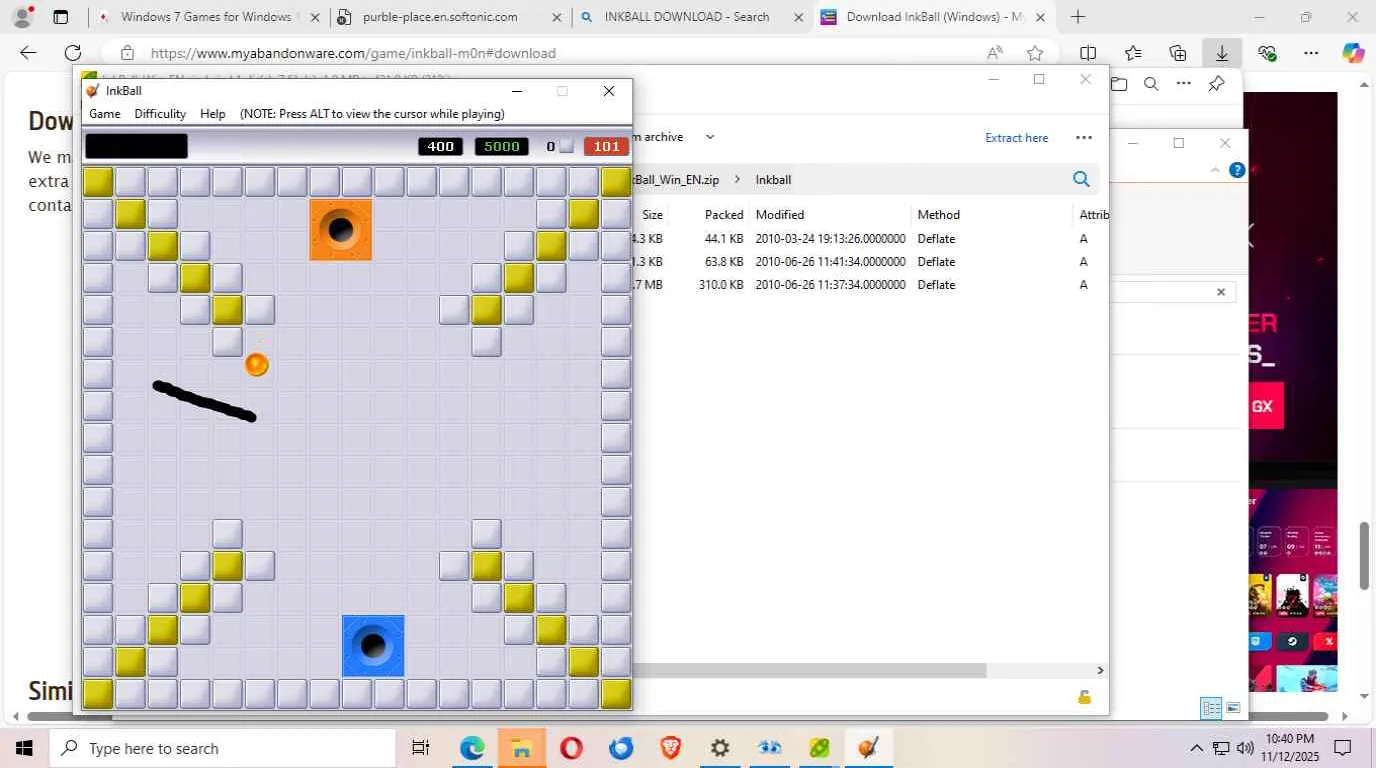Image resolution: width=1376 pixels, height=768 pixels.
Task: Open the Help menu in InkBall
Action: (x=213, y=114)
